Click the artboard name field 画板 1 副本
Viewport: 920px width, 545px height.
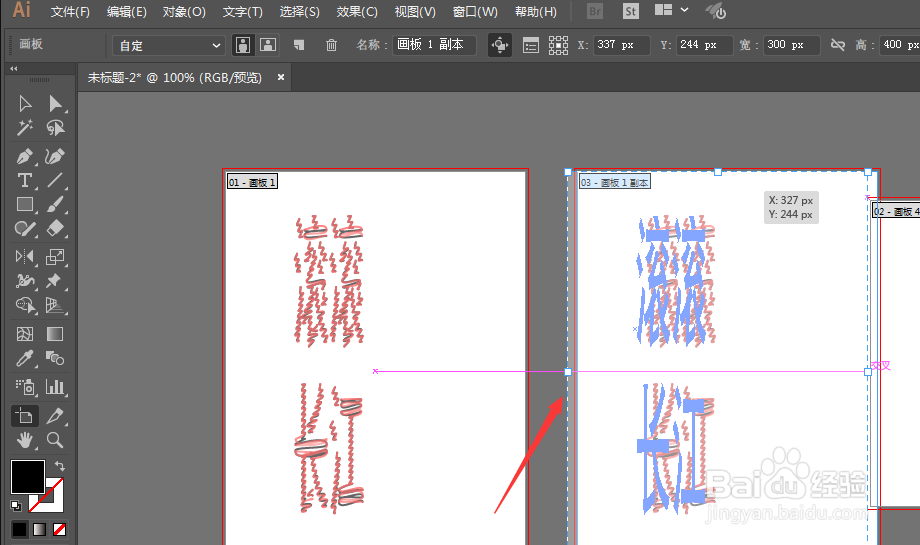[x=434, y=45]
